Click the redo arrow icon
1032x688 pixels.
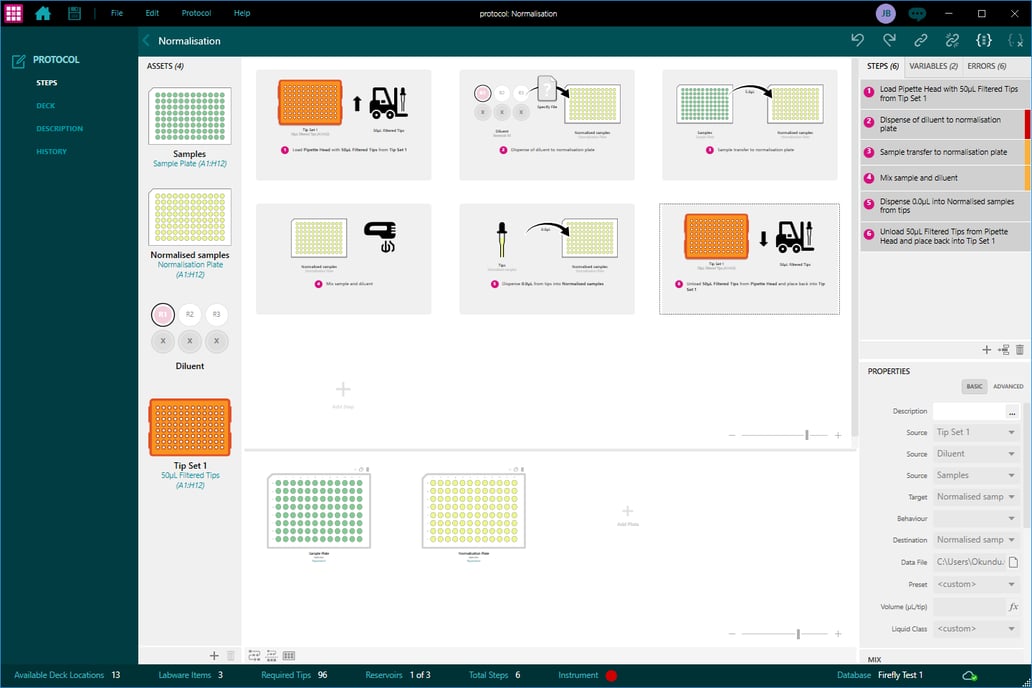(889, 40)
